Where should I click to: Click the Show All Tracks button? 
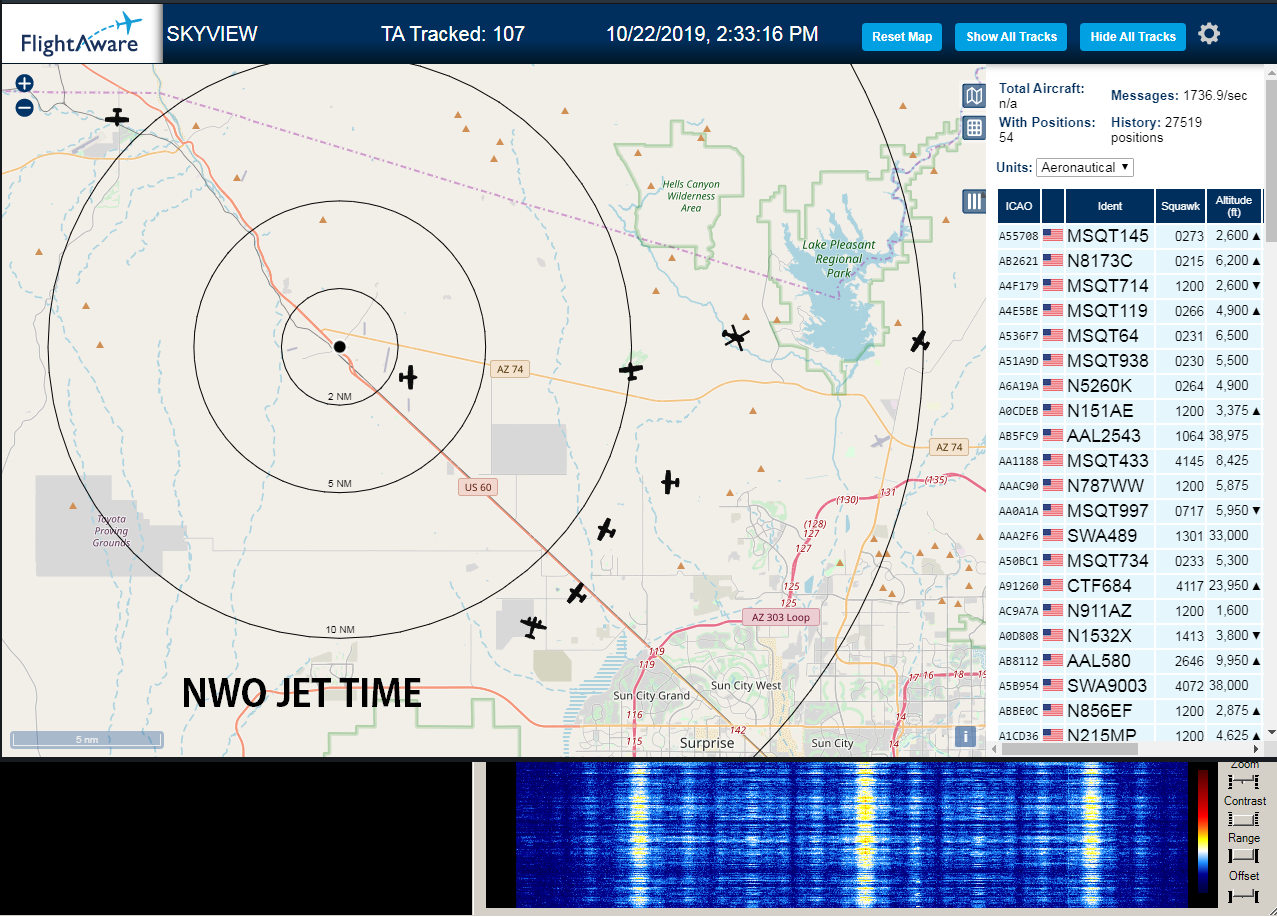1011,37
